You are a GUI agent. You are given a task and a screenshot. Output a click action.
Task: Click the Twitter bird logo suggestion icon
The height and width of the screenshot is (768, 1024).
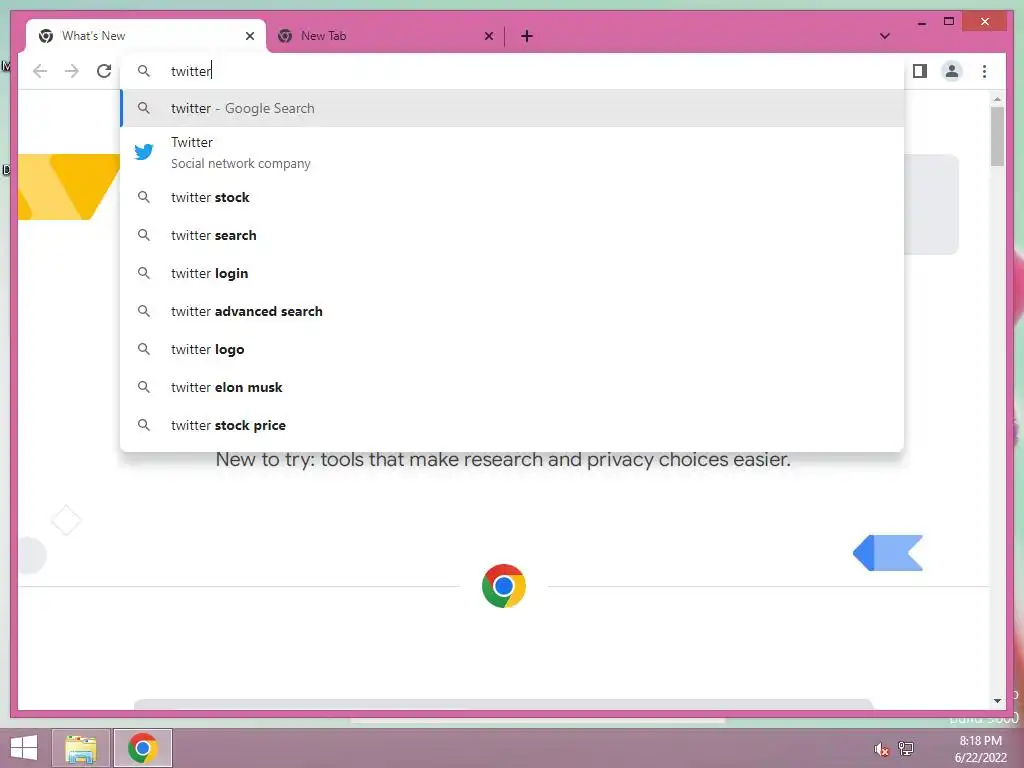tap(144, 152)
